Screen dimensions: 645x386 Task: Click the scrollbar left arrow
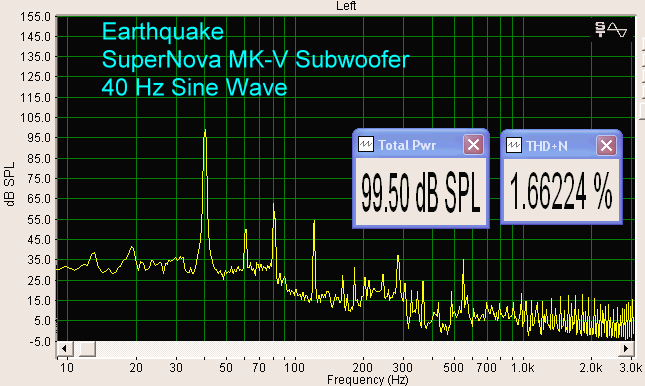[64, 349]
